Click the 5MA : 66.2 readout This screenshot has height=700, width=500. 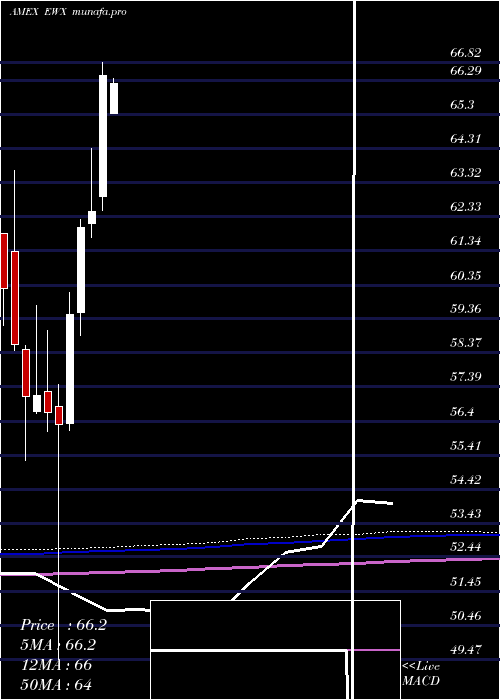click(58, 645)
